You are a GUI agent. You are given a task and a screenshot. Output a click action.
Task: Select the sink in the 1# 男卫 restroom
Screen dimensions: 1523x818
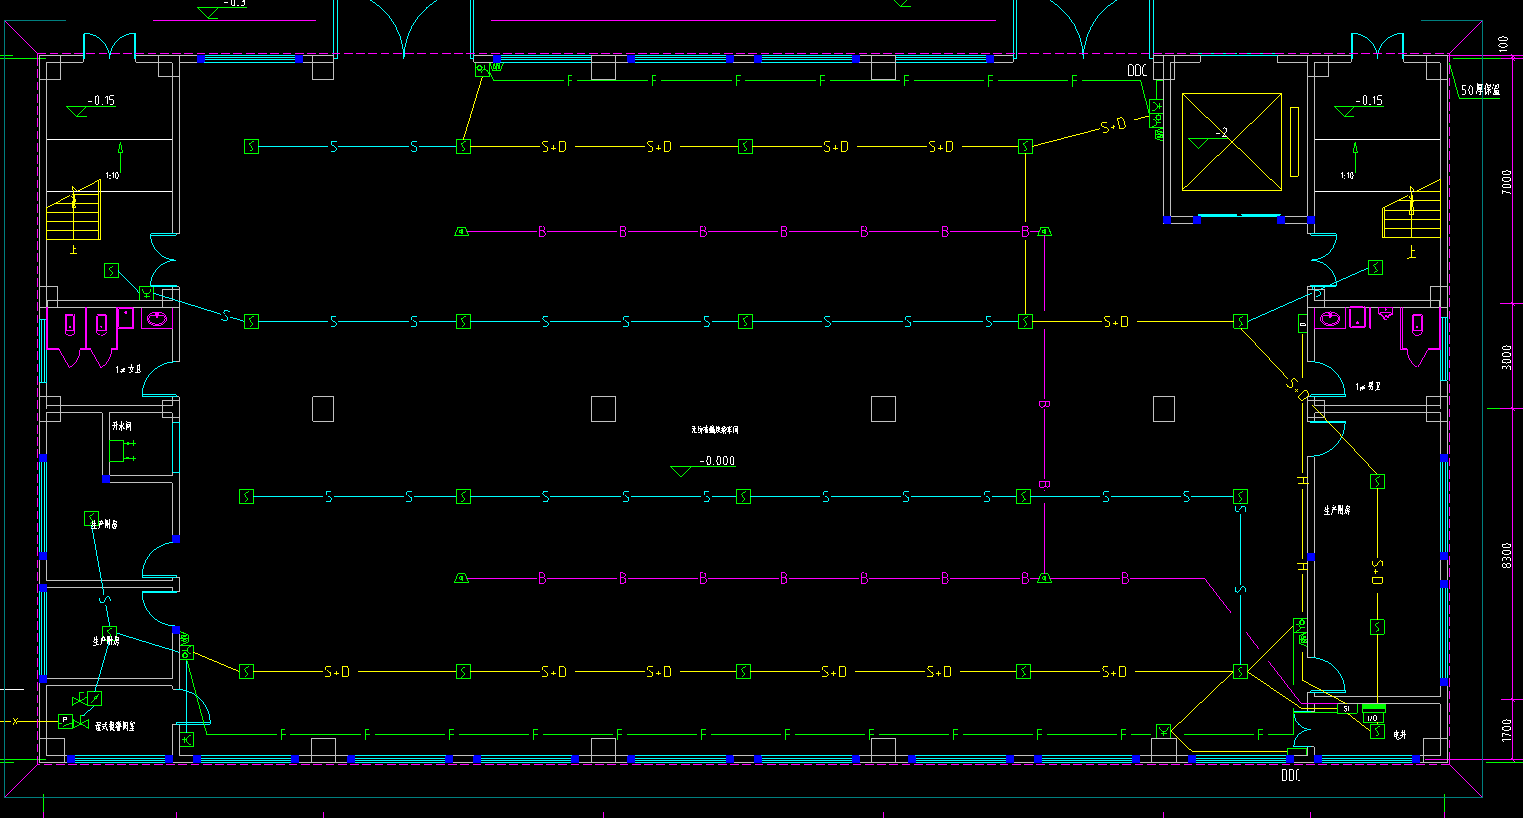point(1328,319)
